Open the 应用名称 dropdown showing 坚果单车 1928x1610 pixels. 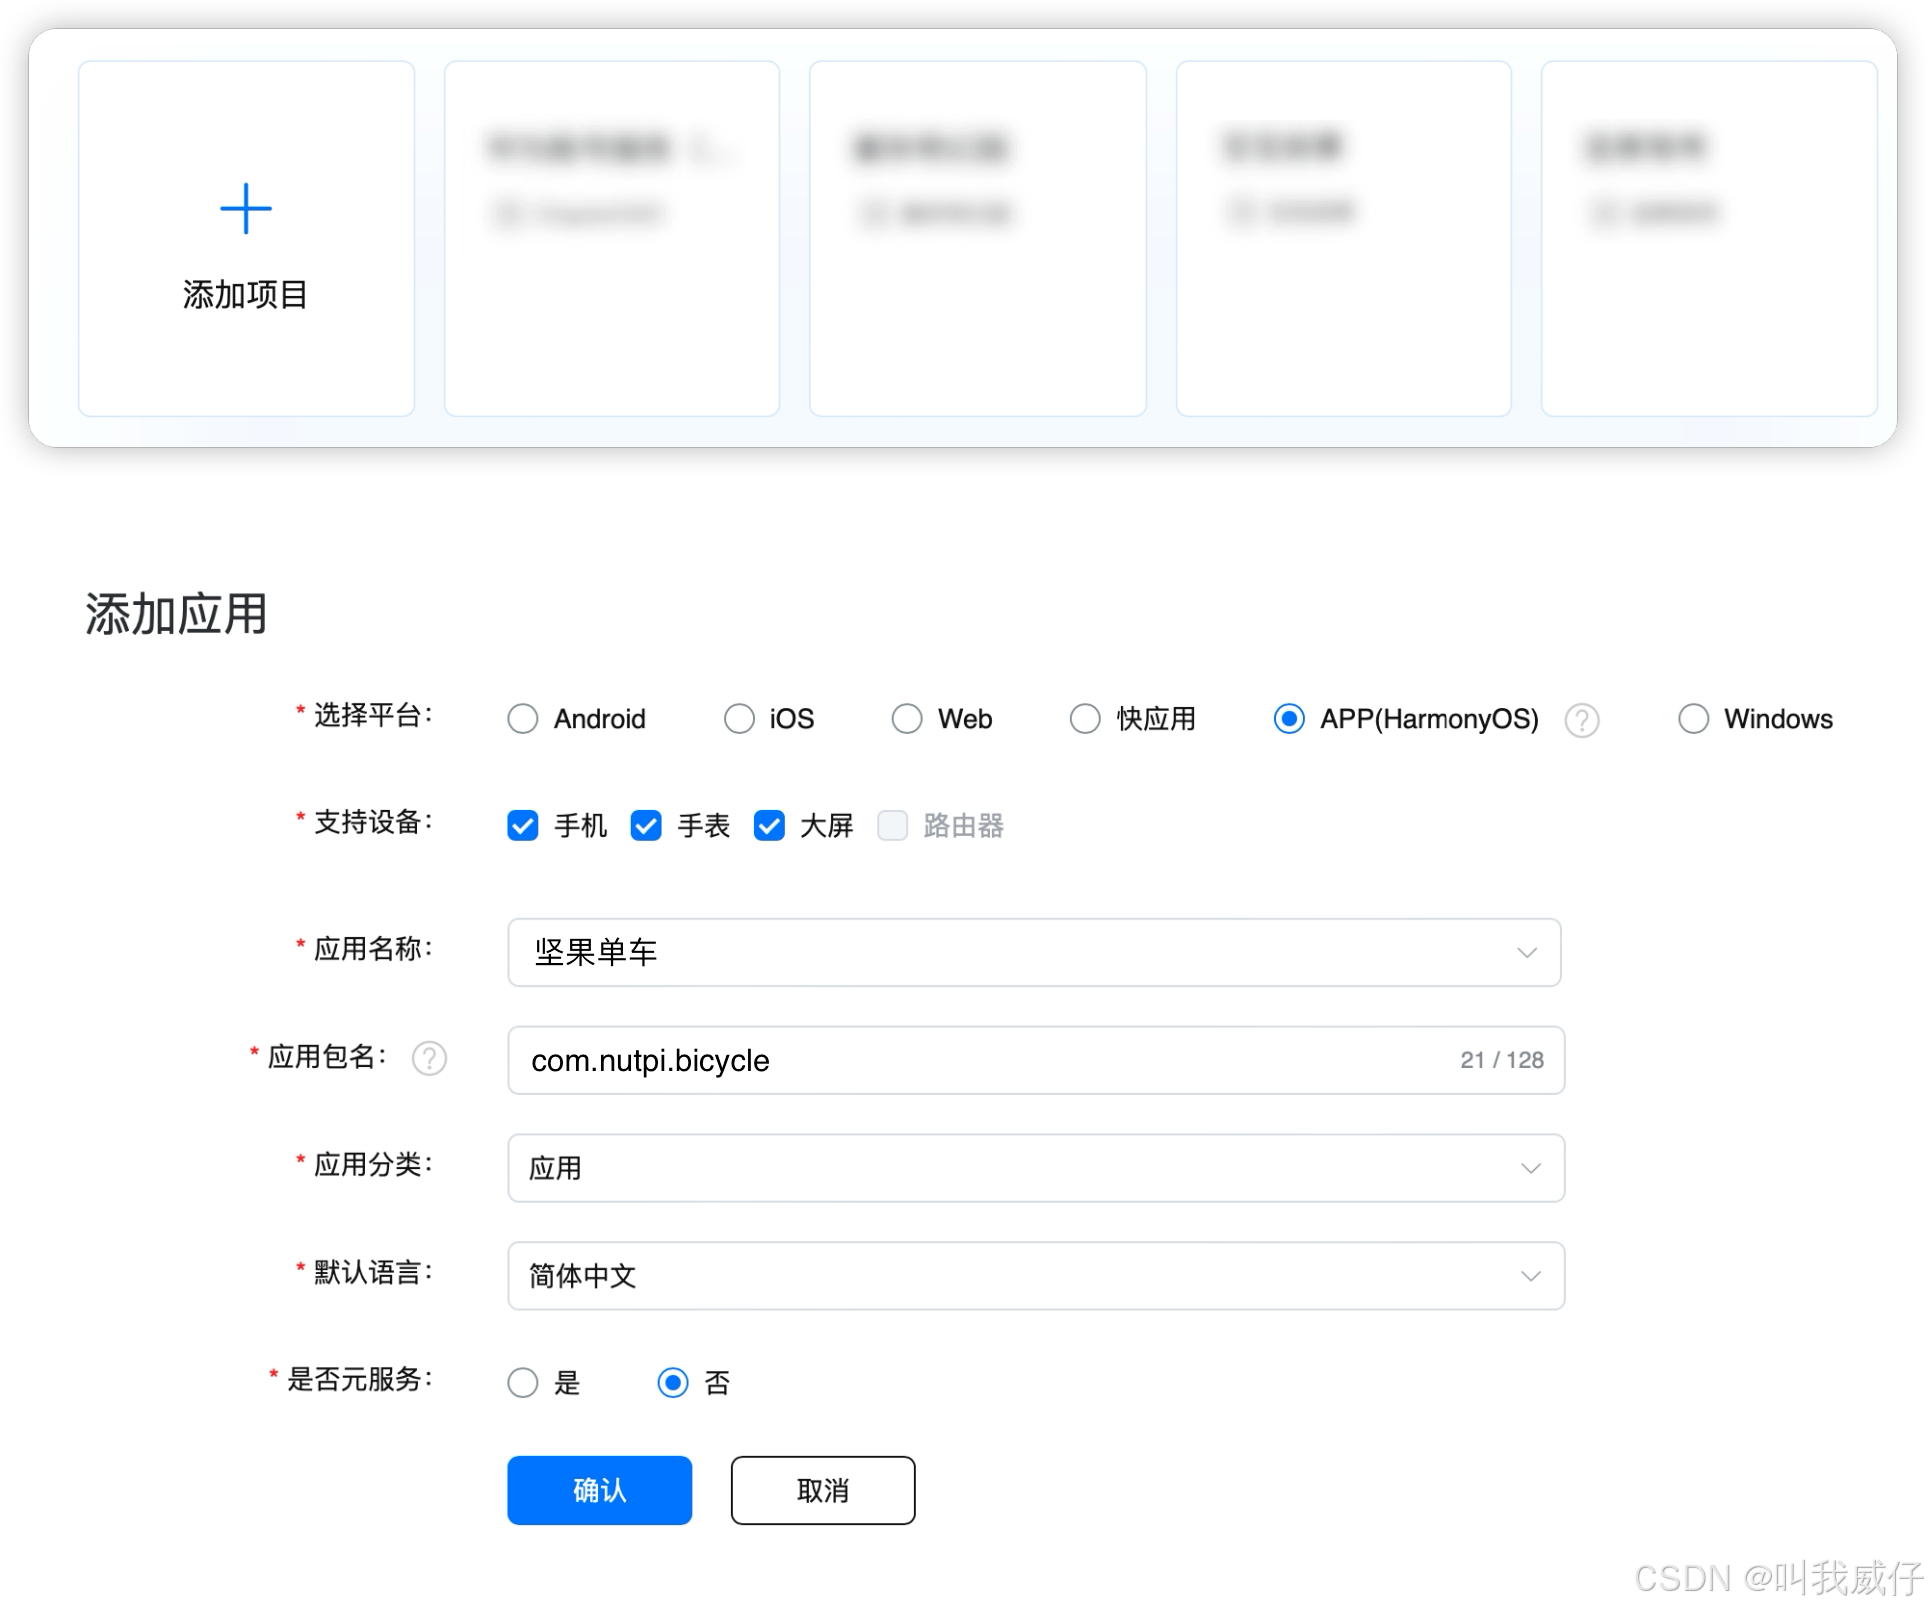(x=1034, y=953)
